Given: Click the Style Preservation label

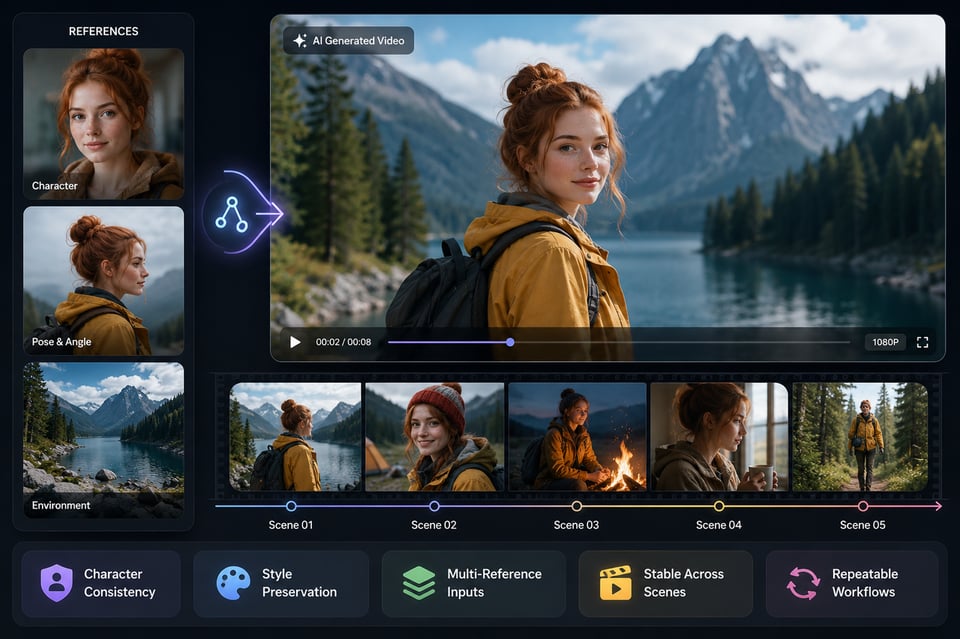Looking at the screenshot, I should click(x=299, y=583).
